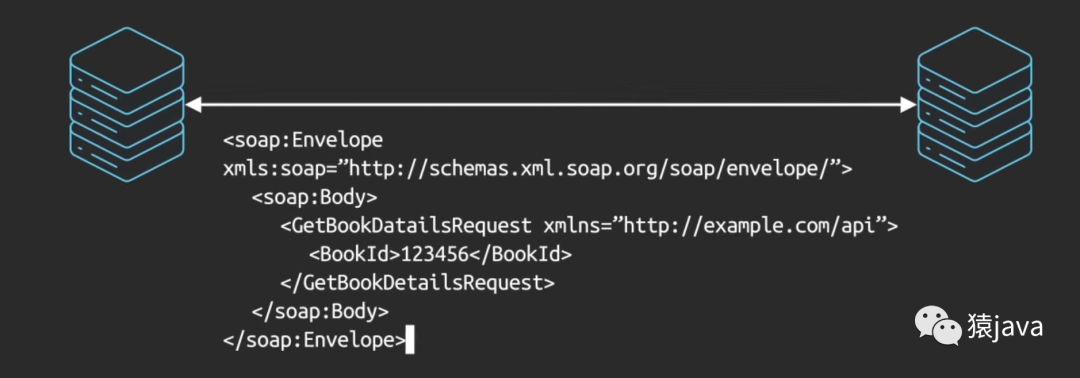Viewport: 1080px width, 378px height.
Task: Click the right arrowhead of the connection line
Action: tap(908, 105)
